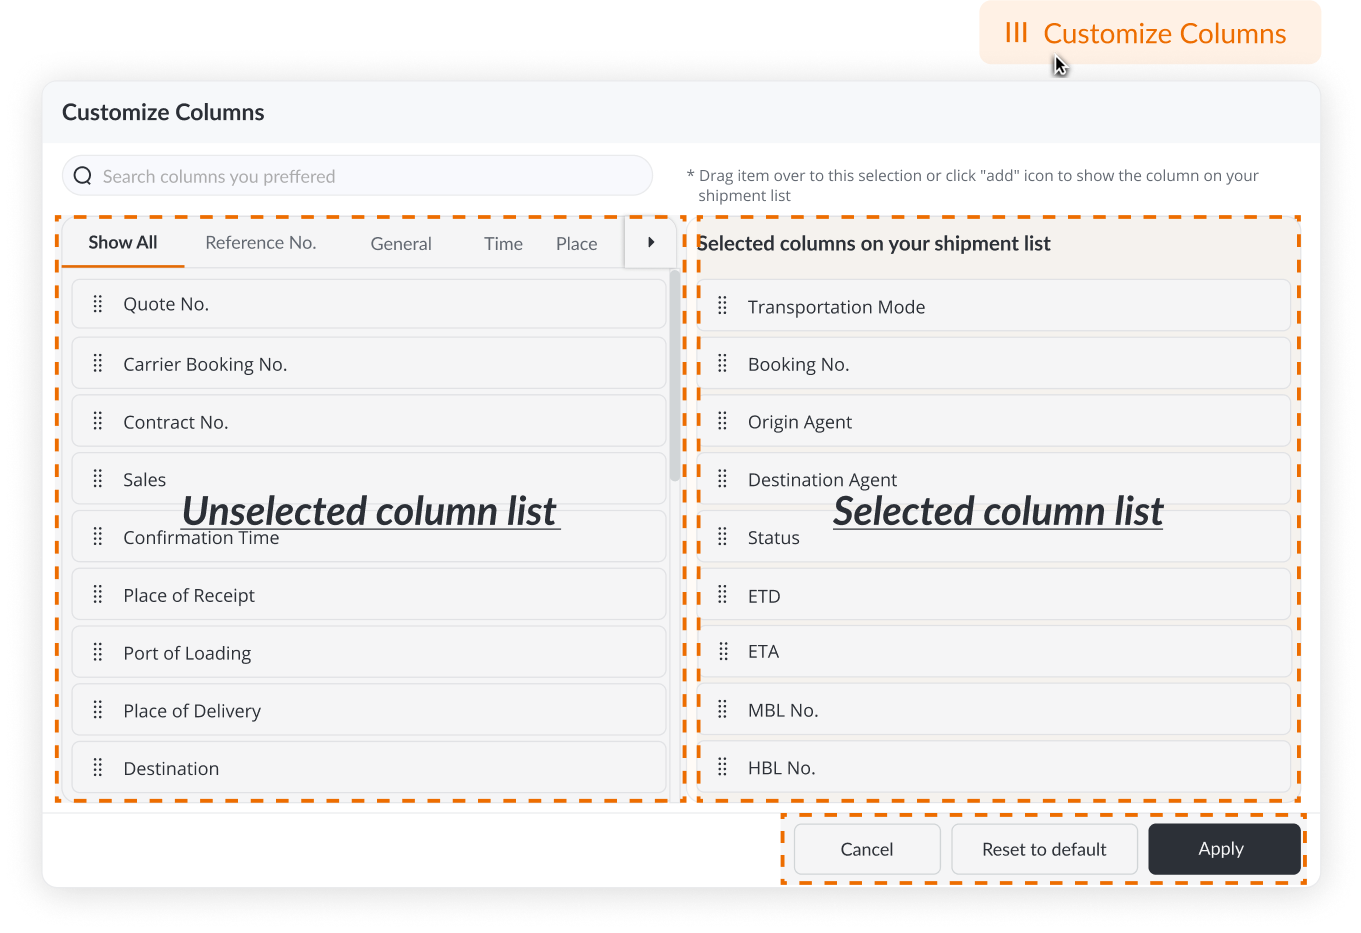The width and height of the screenshot is (1361, 933).
Task: Open the General tab
Action: (x=401, y=244)
